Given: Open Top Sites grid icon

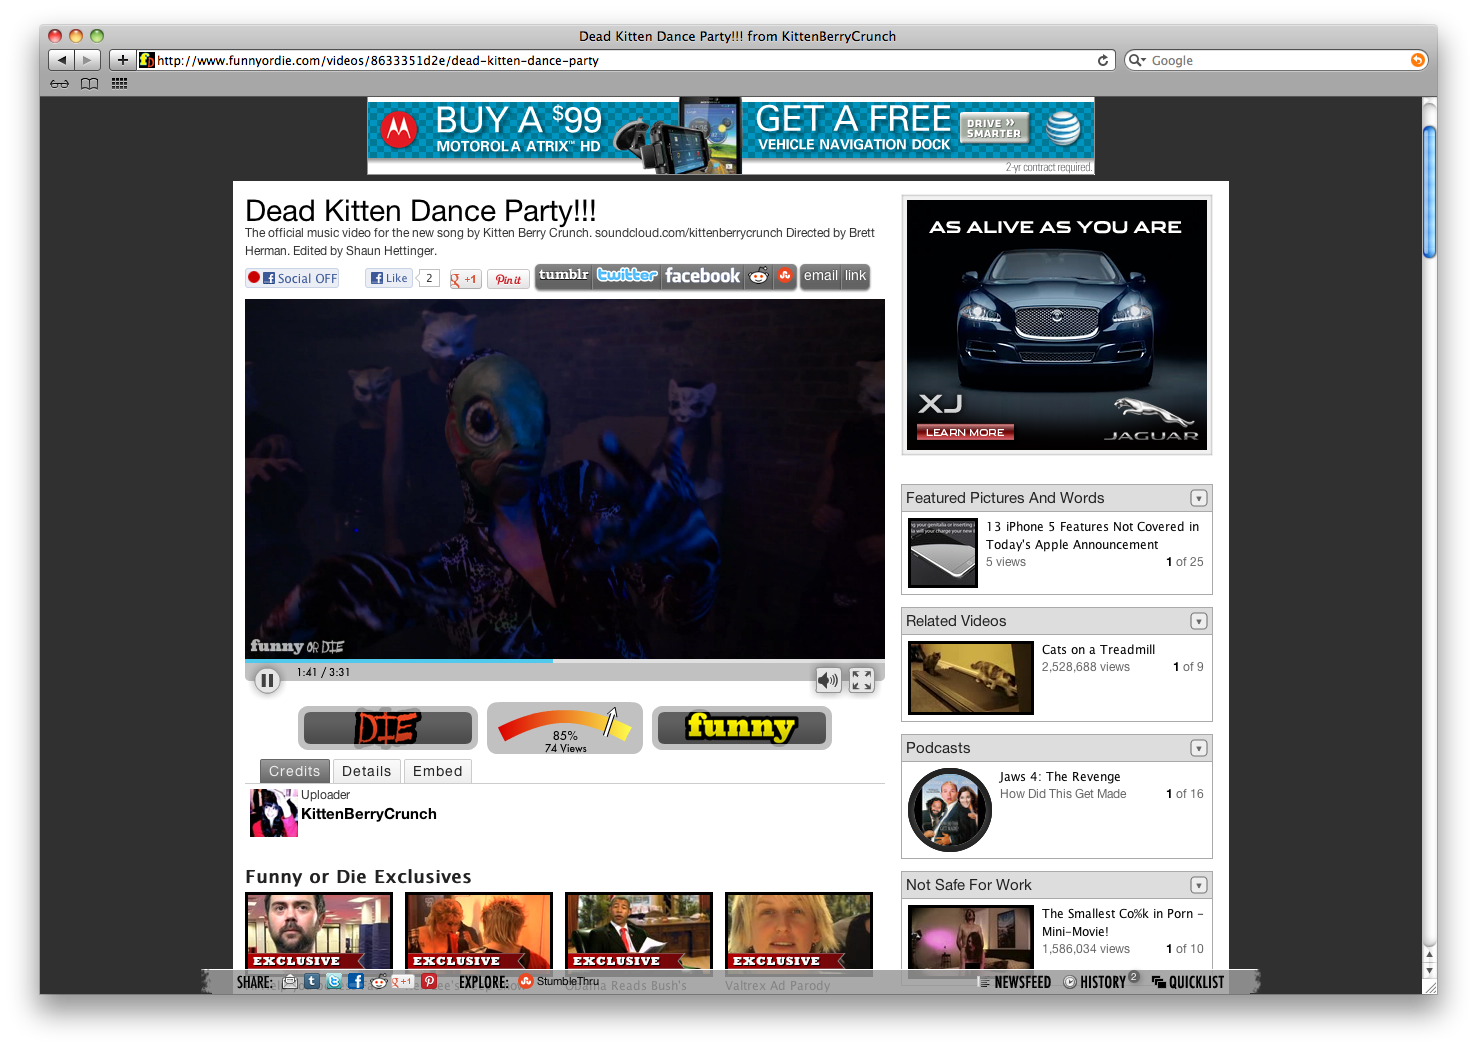Looking at the screenshot, I should pos(120,84).
